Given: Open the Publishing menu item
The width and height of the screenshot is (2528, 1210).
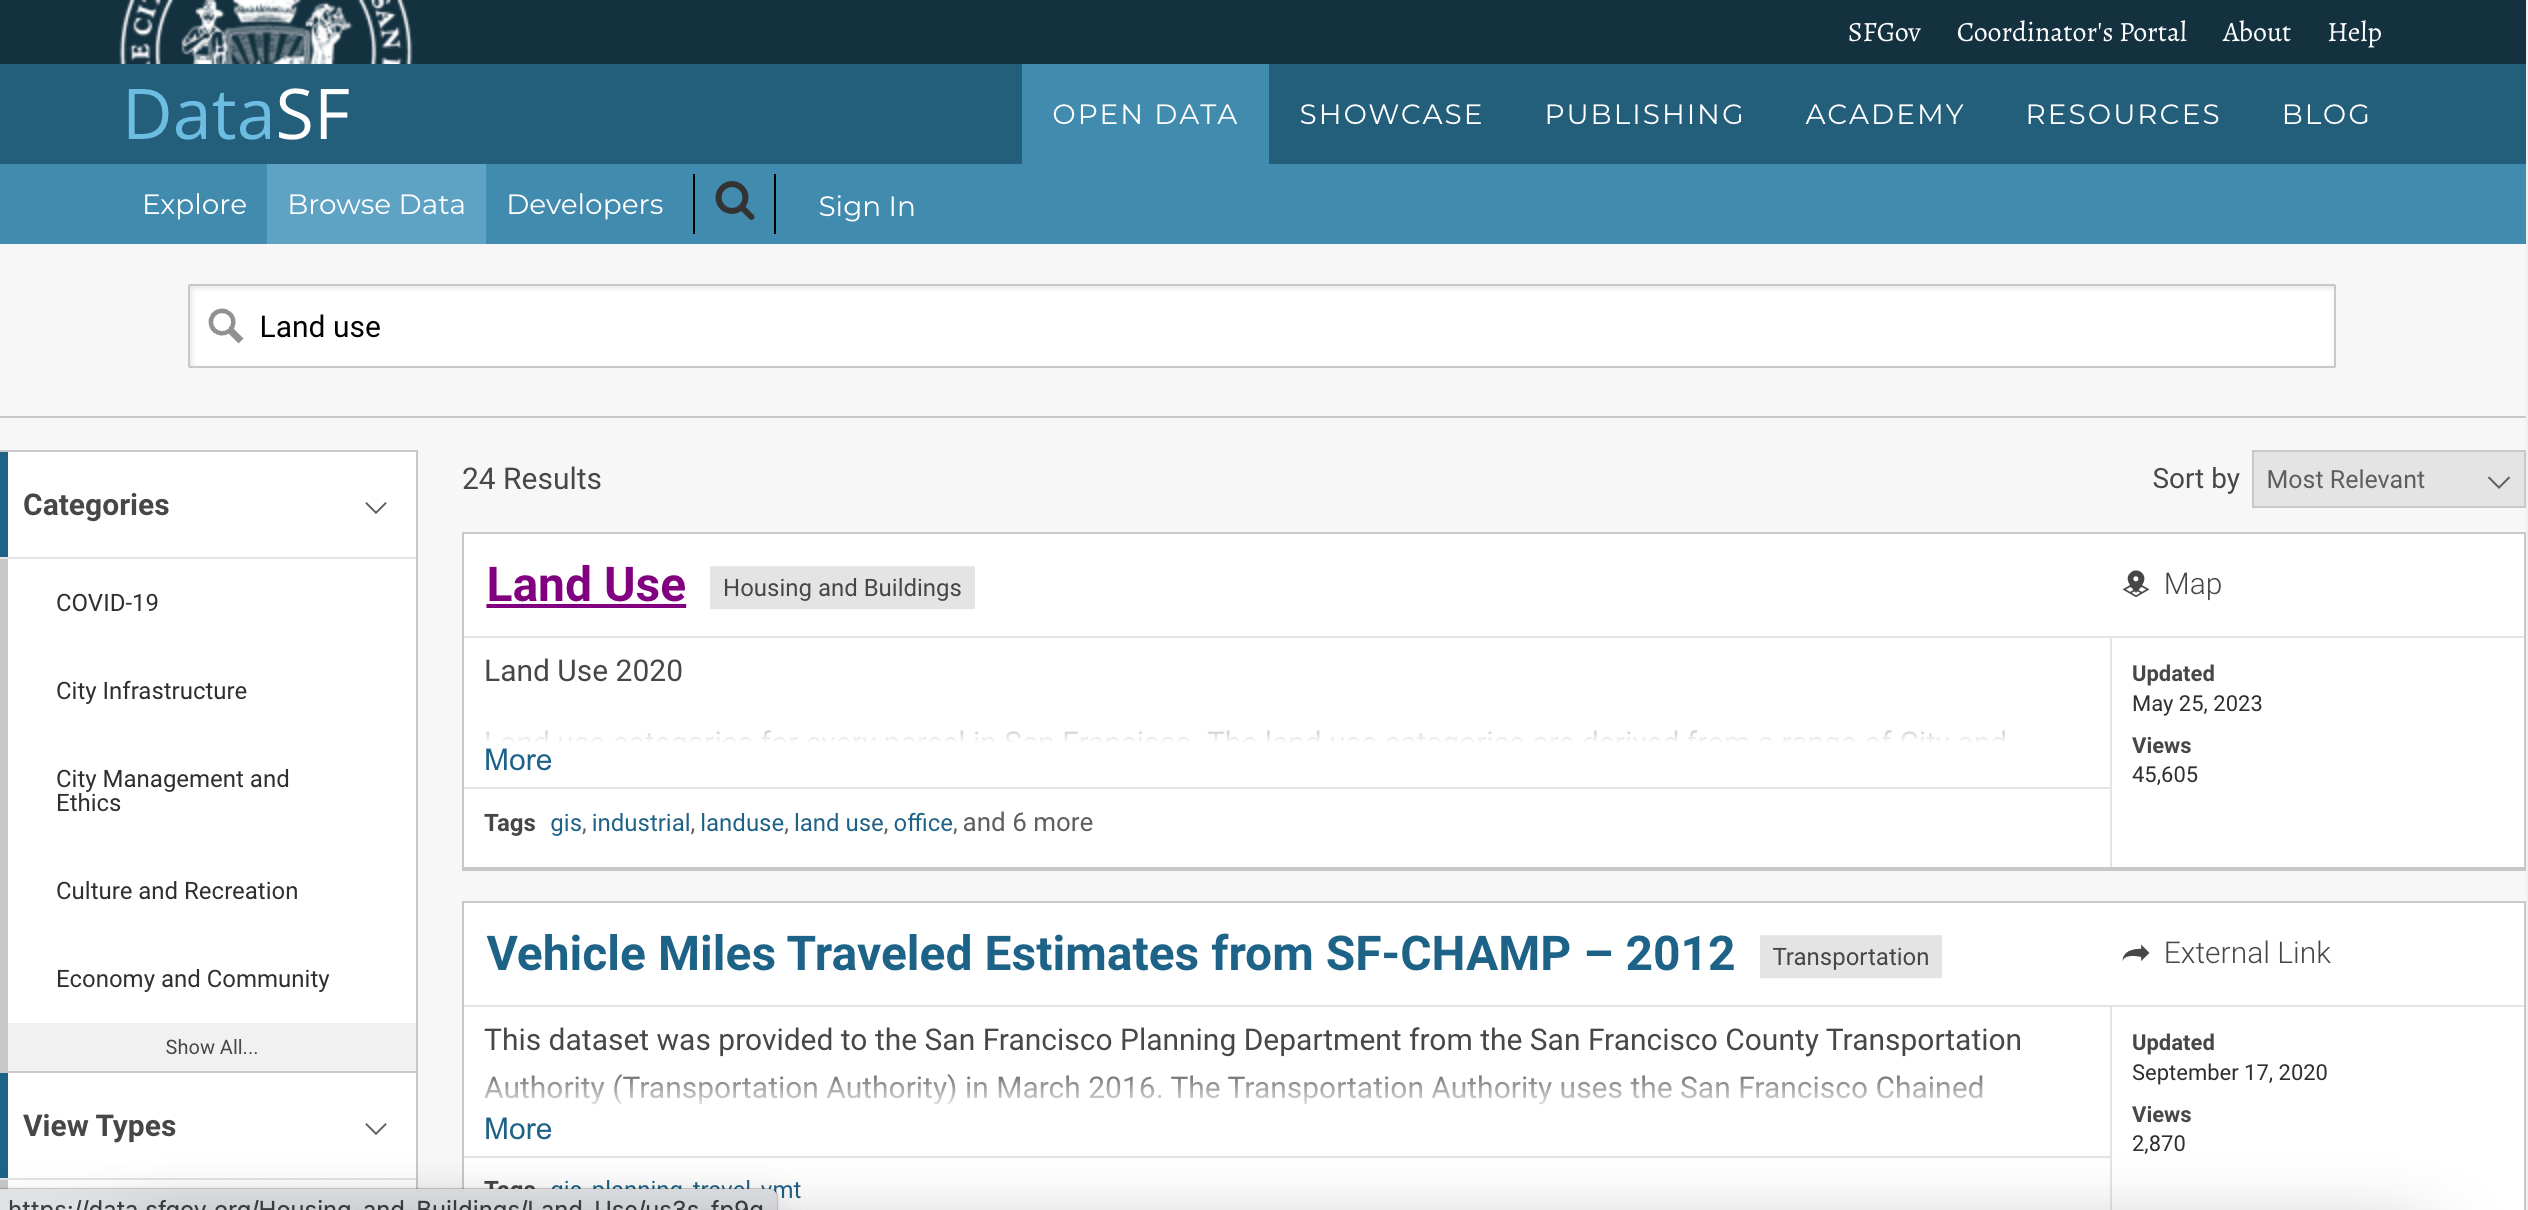Looking at the screenshot, I should 1643,114.
